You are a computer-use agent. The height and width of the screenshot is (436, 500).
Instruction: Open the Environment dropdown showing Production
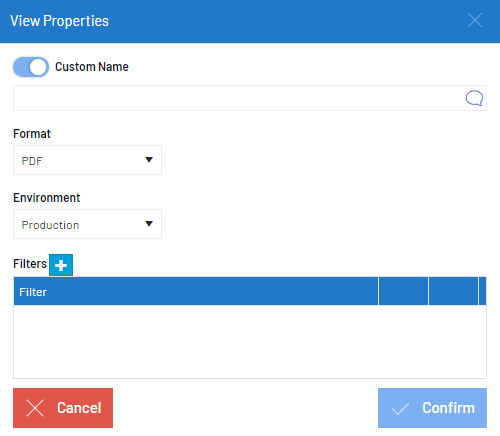pyautogui.click(x=87, y=224)
